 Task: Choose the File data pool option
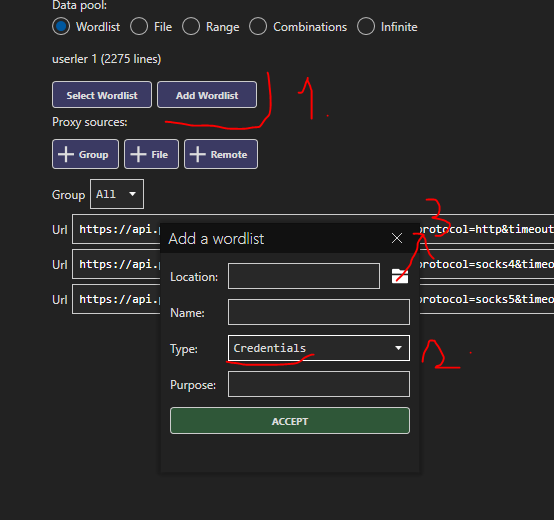tap(139, 26)
